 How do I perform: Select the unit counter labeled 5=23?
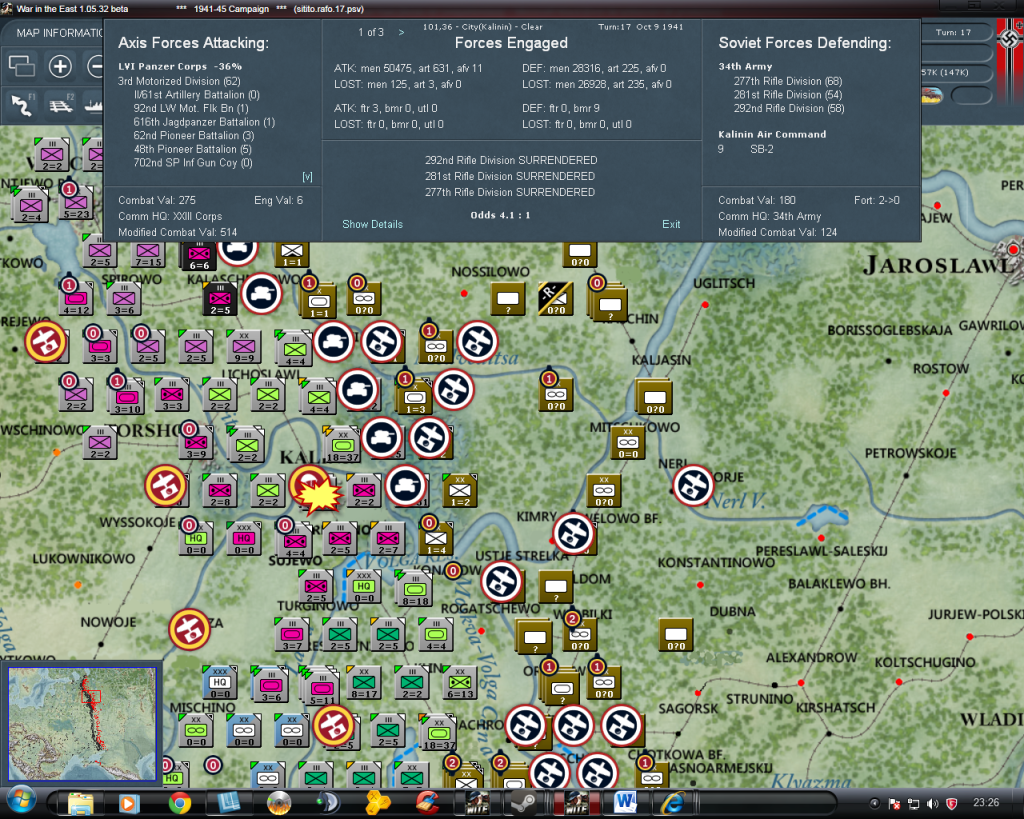coord(76,204)
